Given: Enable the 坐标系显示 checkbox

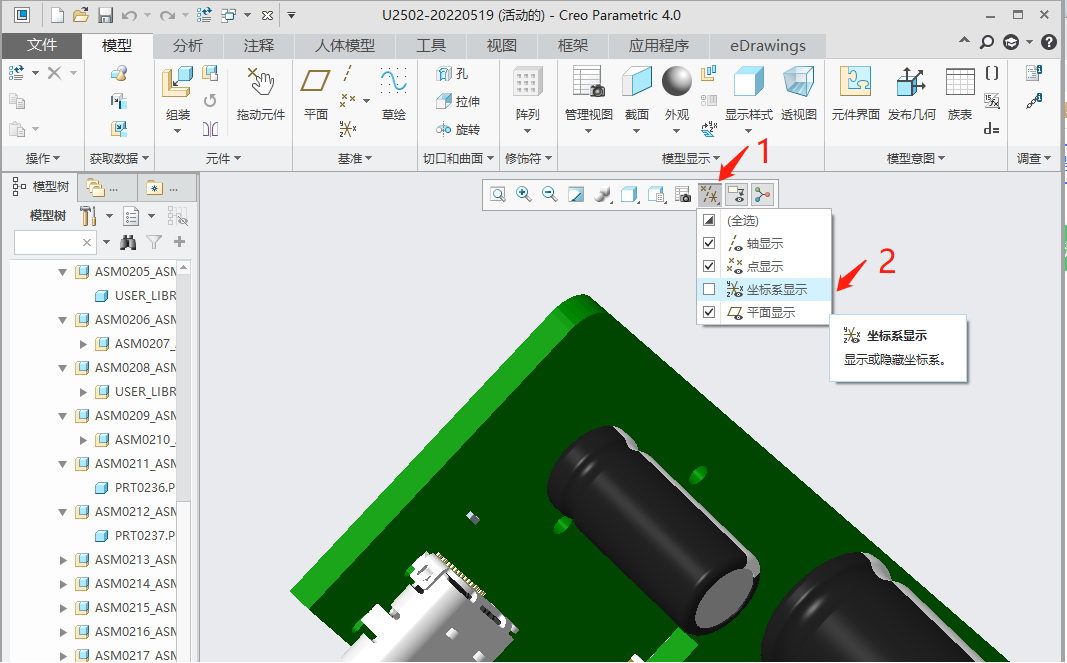Looking at the screenshot, I should point(709,290).
